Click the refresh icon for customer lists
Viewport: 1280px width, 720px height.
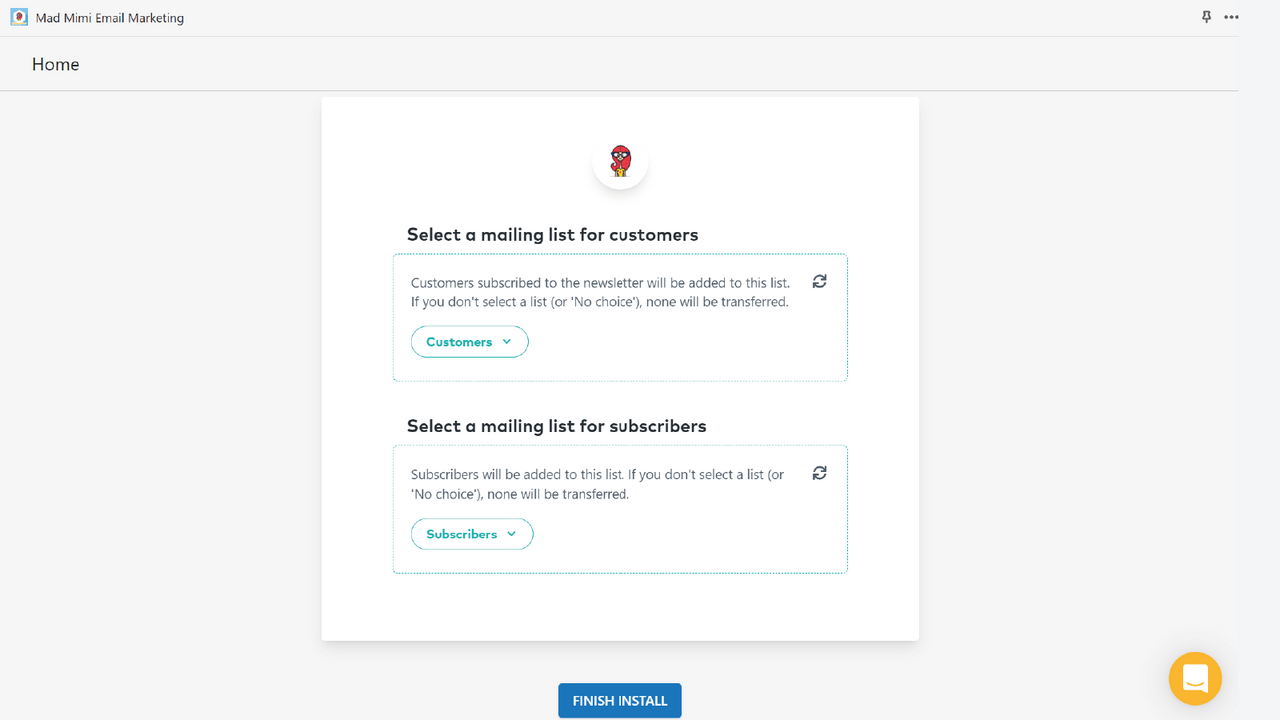(x=819, y=281)
